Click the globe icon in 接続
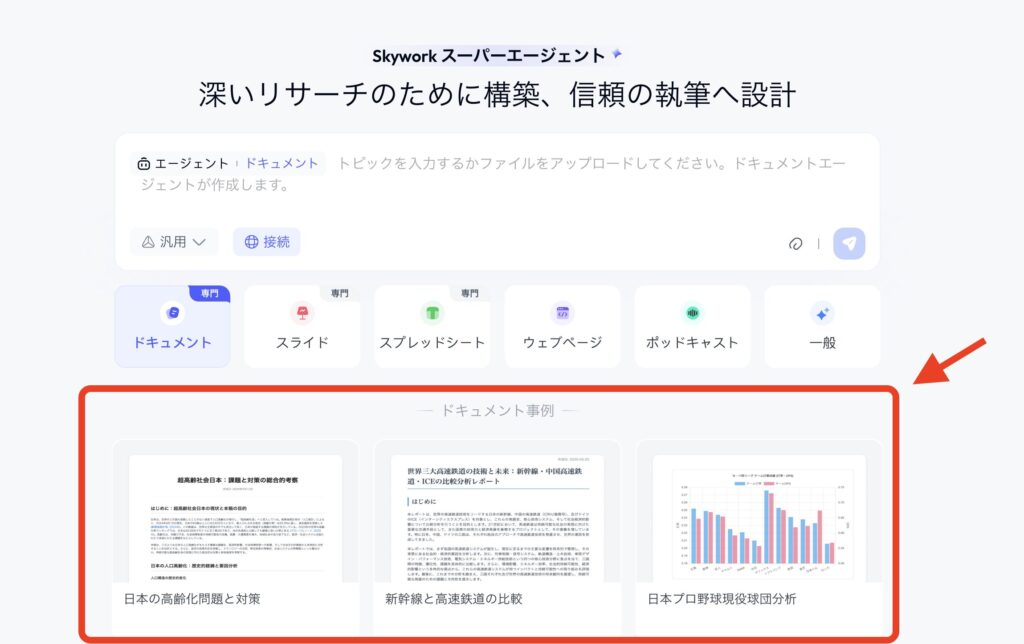Image resolution: width=1024 pixels, height=644 pixels. point(251,242)
